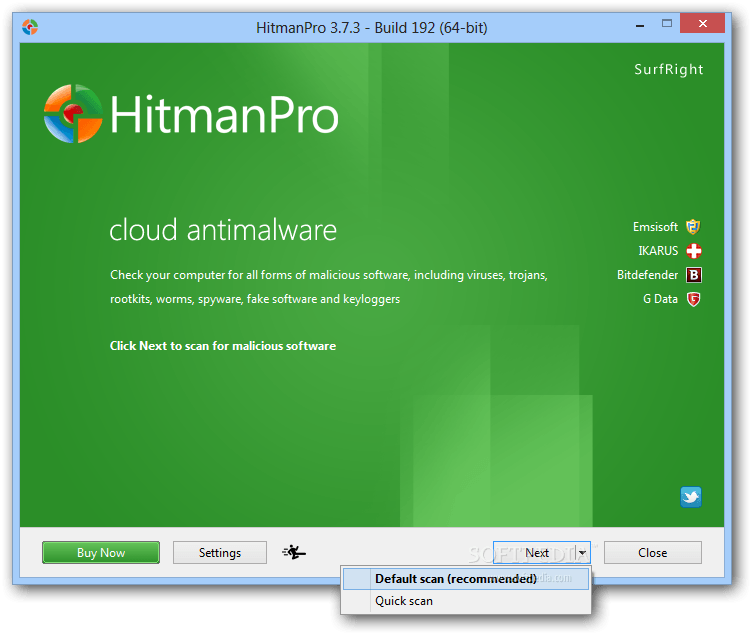Viewport: 752px width, 635px height.
Task: Minimize the HitmanPro window
Action: pos(640,24)
